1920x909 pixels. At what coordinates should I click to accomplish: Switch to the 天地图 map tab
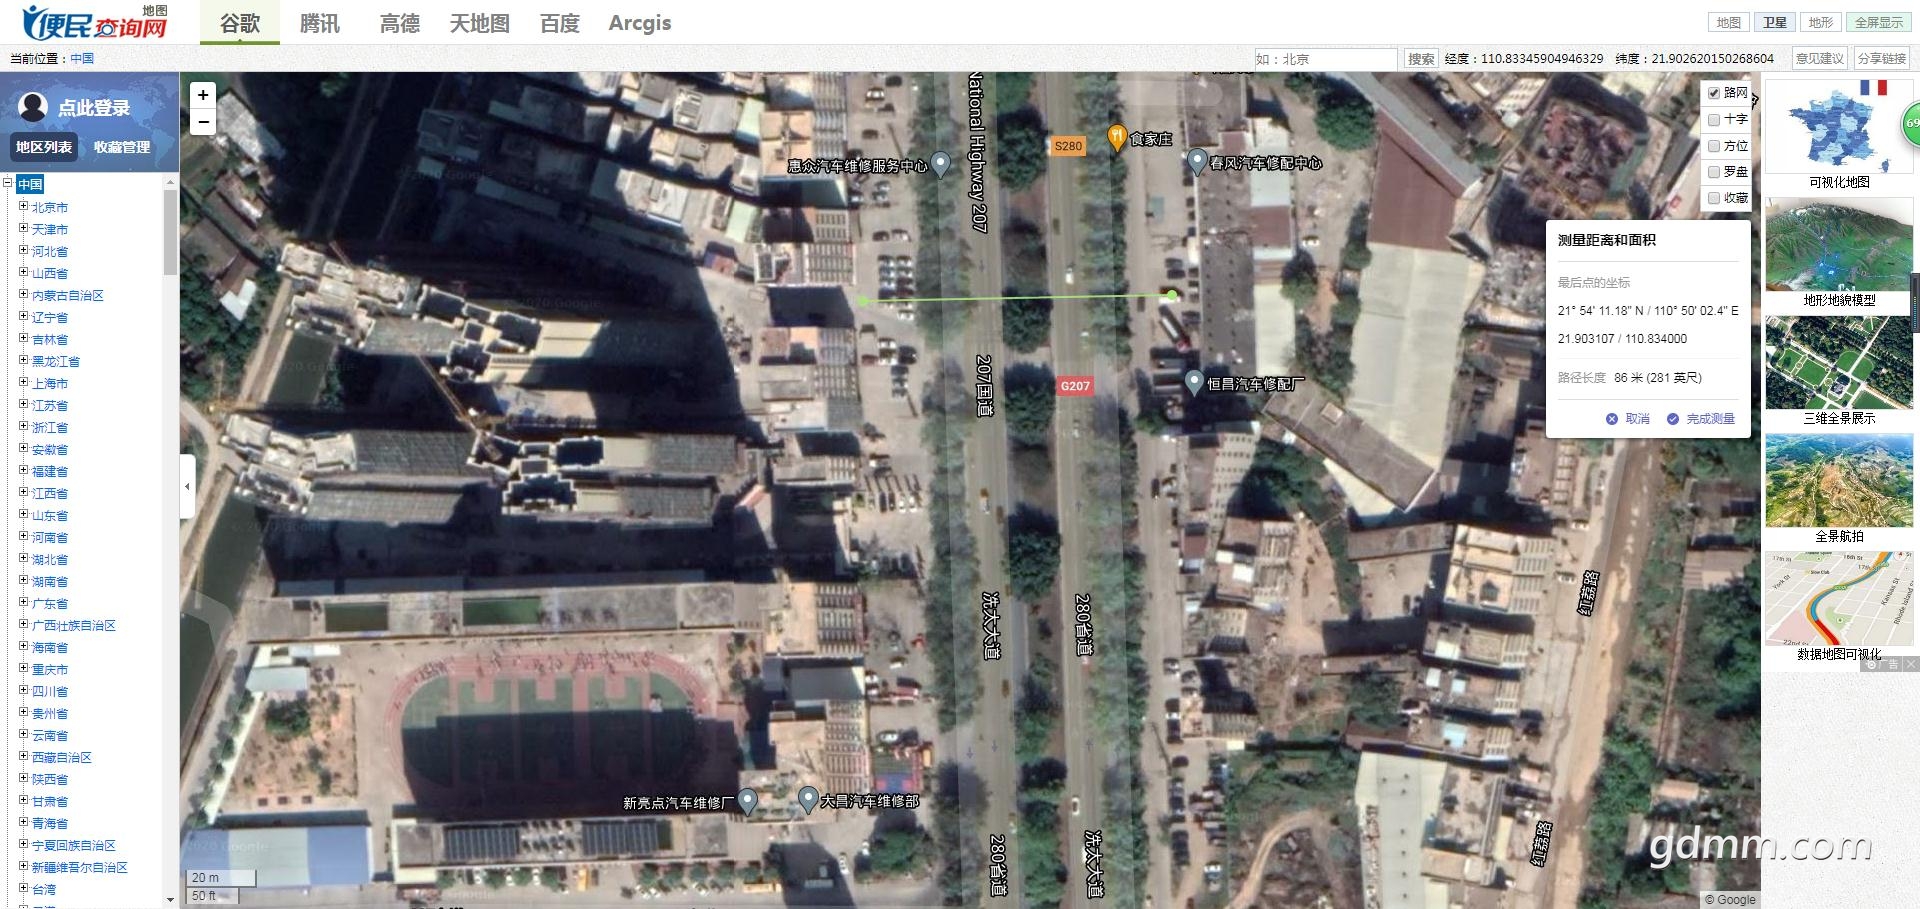(x=480, y=23)
